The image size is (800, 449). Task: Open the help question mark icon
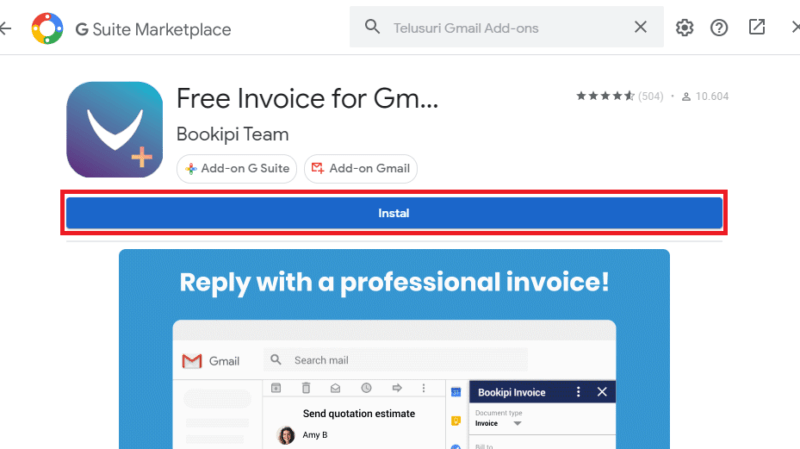[719, 28]
